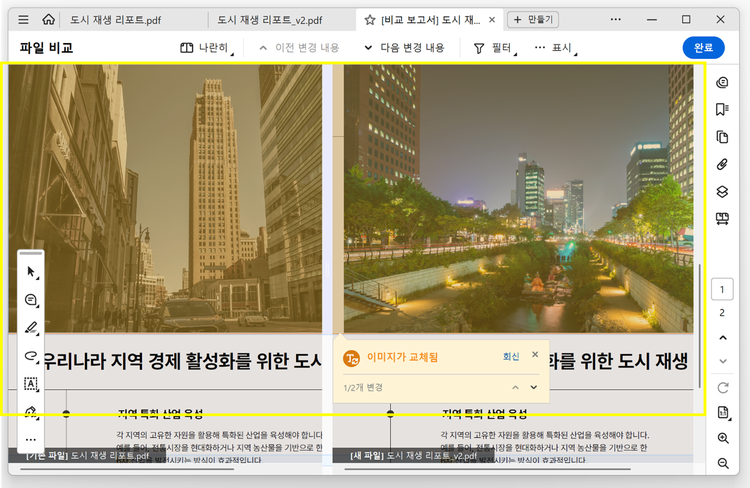This screenshot has width=750, height=488.
Task: Go to 다음 변경 내용
Action: click(x=404, y=48)
